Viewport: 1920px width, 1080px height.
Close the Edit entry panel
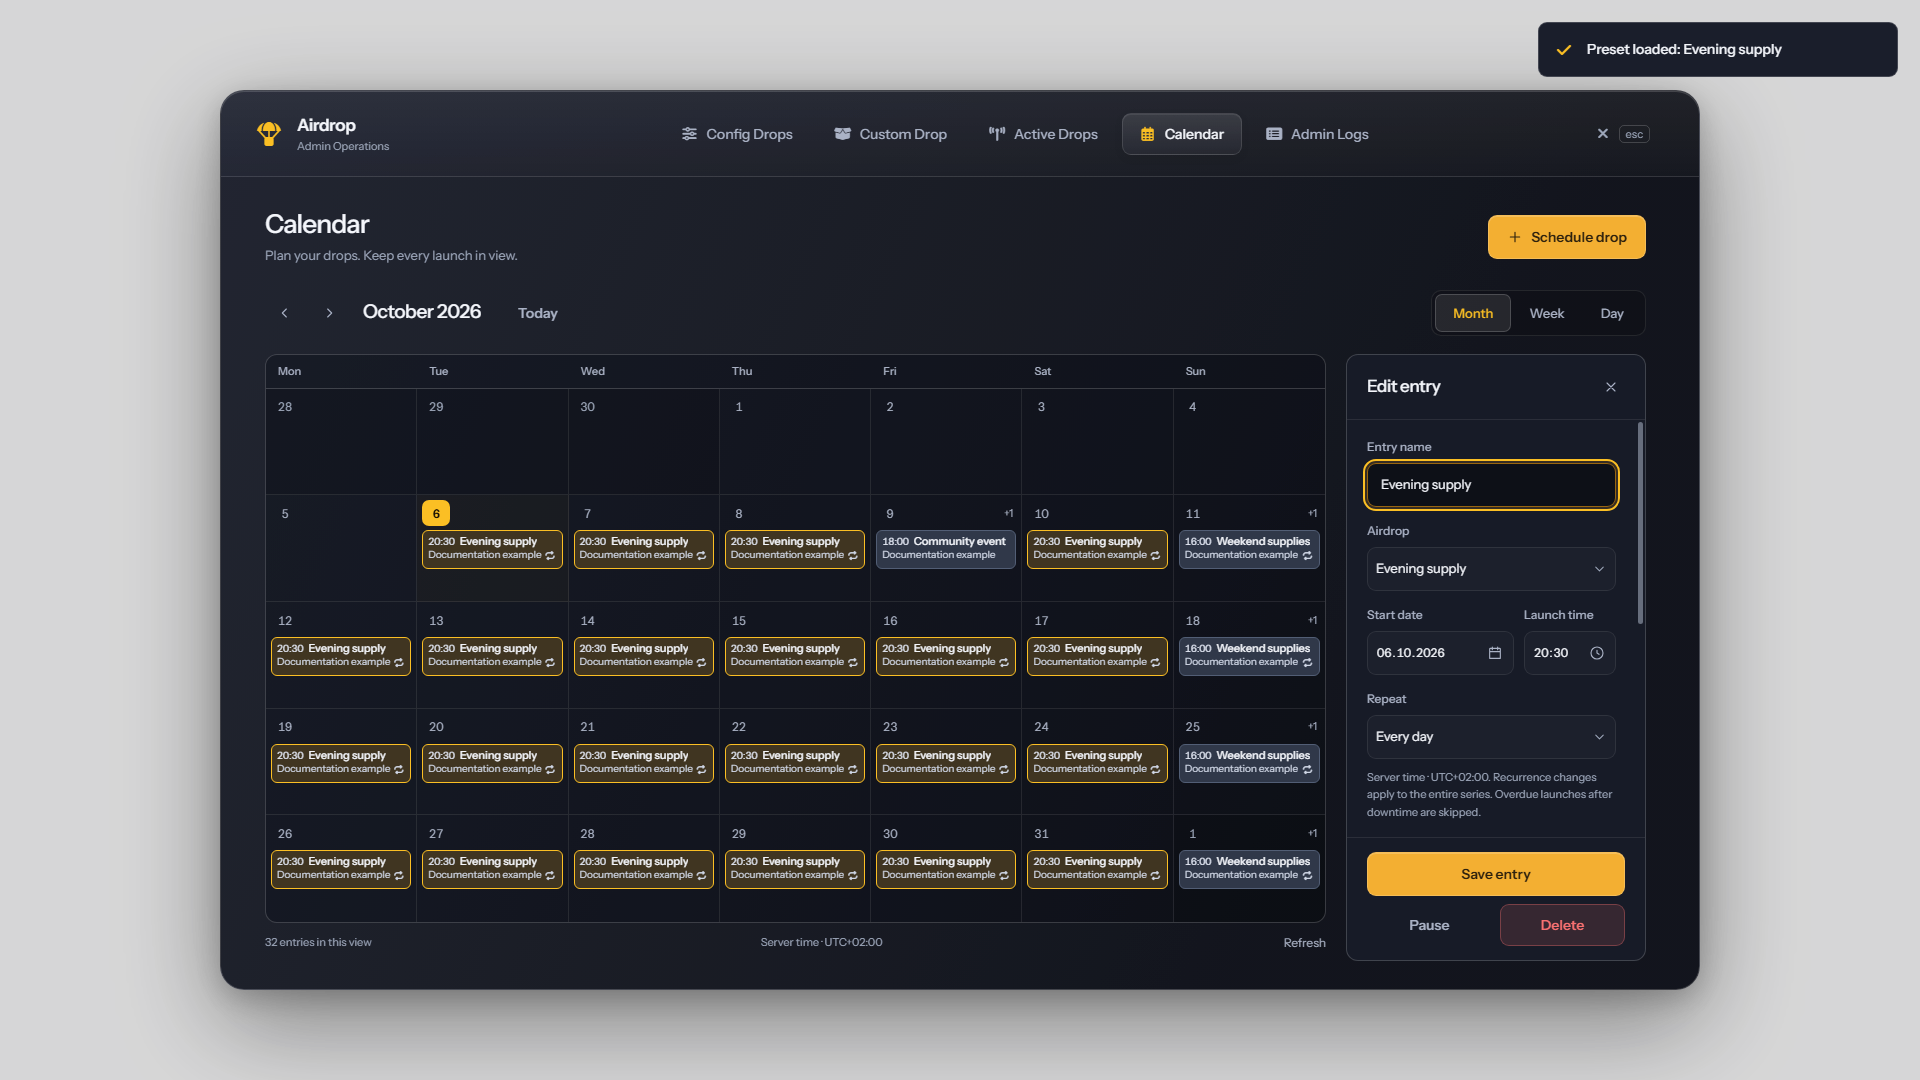coord(1611,387)
